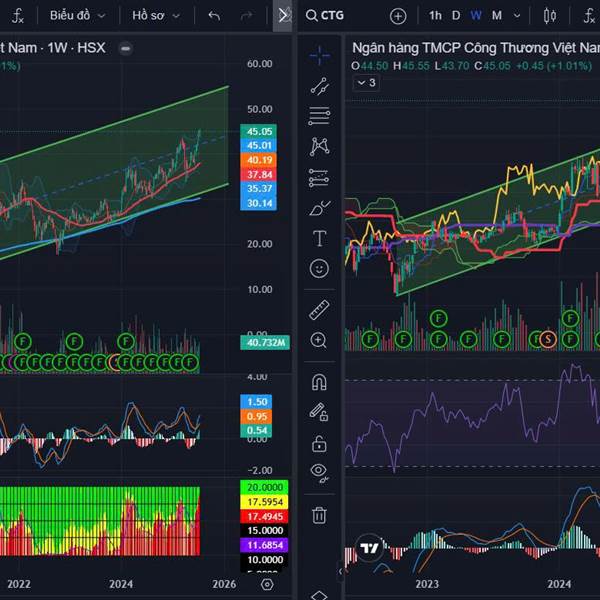Click the left chart title 1W · HSX

point(76,48)
